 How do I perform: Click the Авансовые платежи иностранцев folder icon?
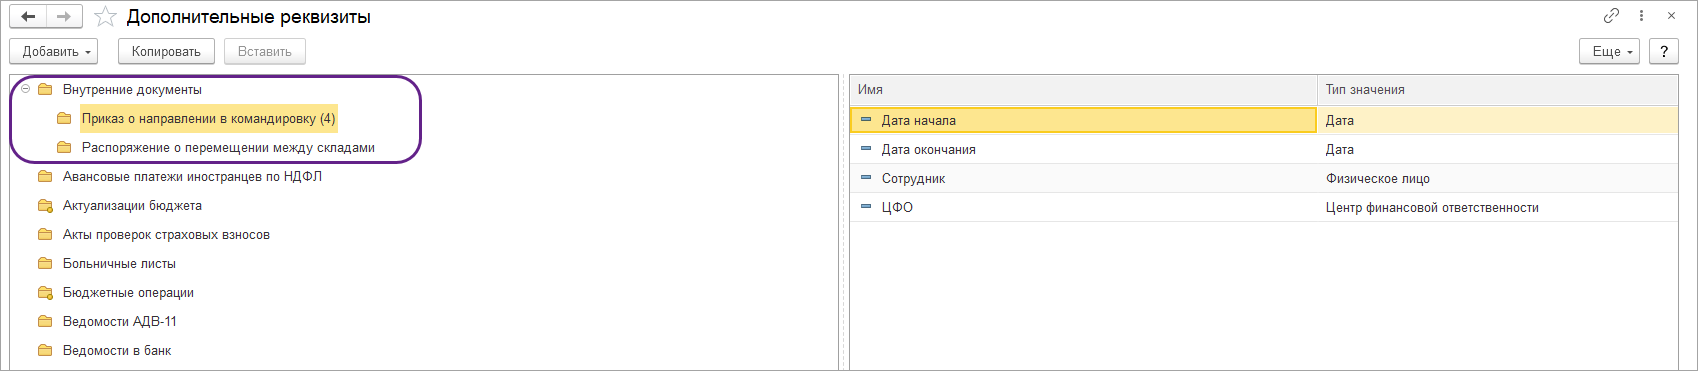(x=45, y=176)
